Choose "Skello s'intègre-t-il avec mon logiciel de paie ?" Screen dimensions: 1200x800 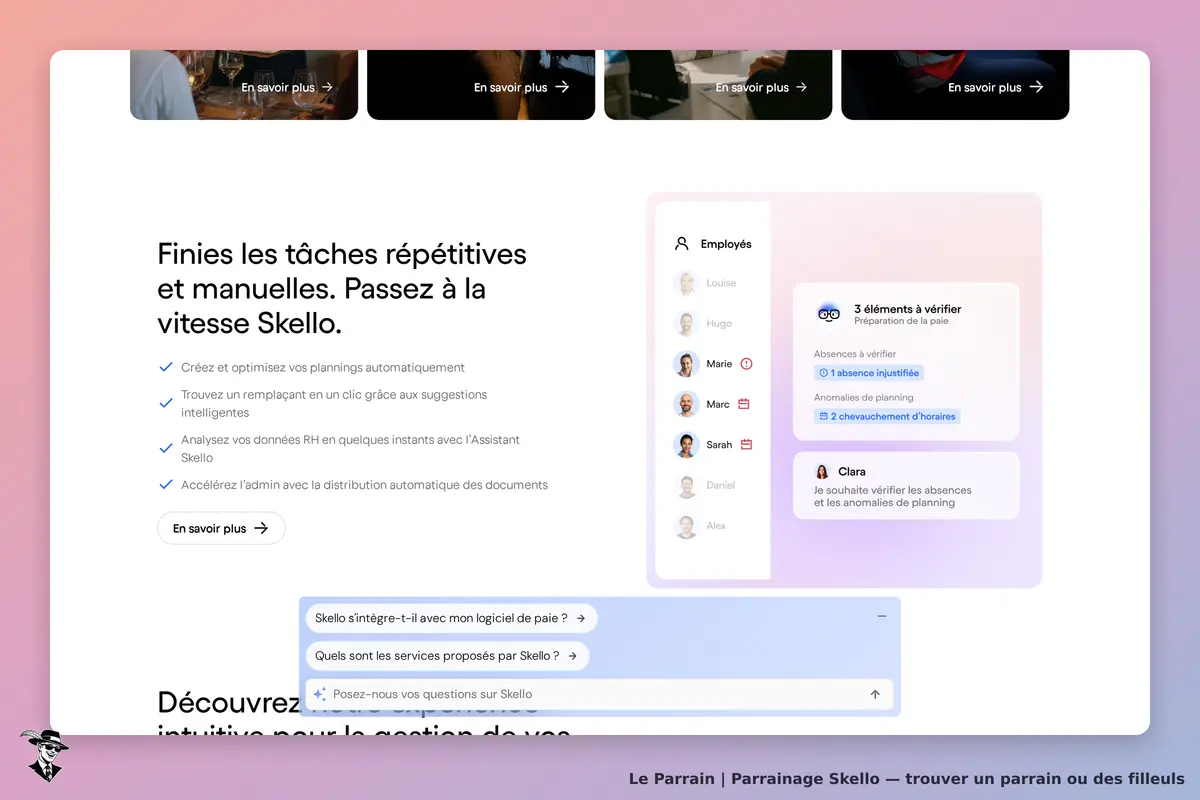pyautogui.click(x=451, y=618)
